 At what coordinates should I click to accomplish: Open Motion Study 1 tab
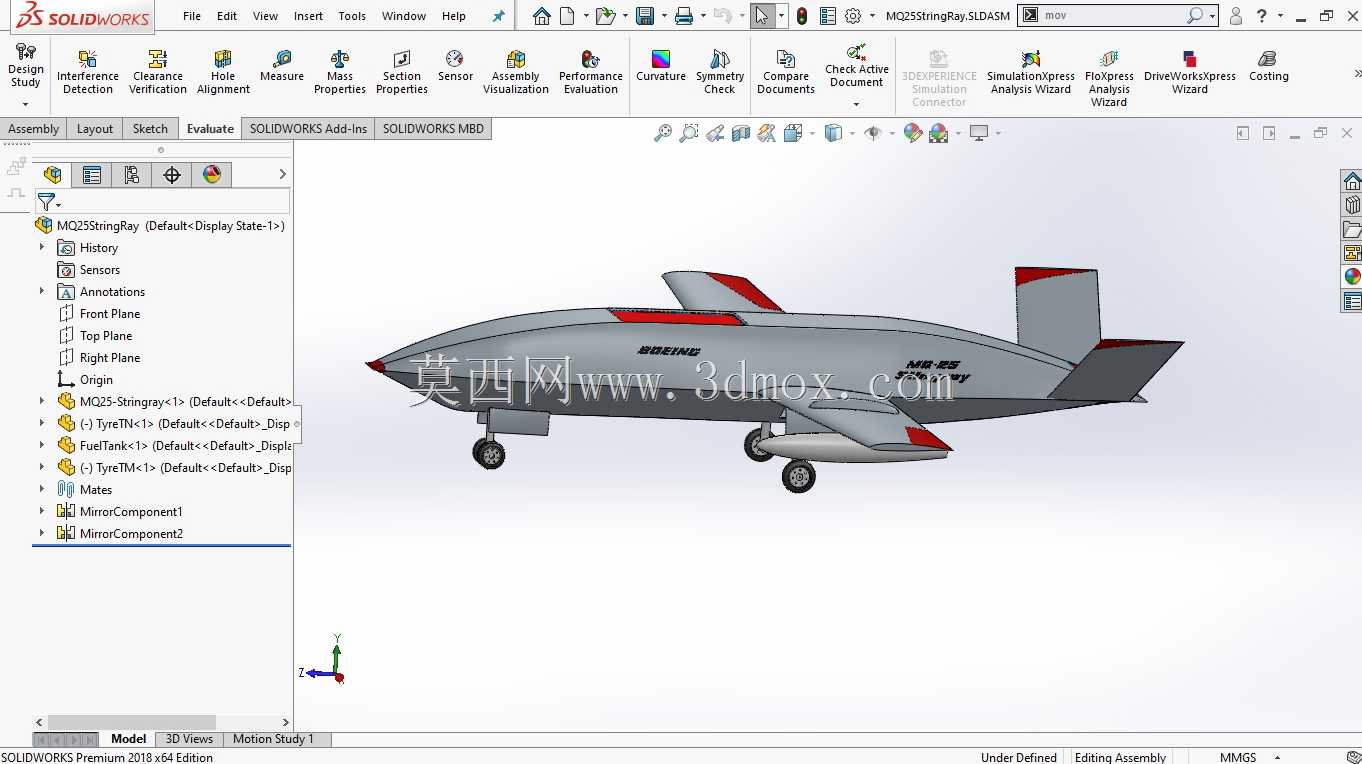(273, 739)
